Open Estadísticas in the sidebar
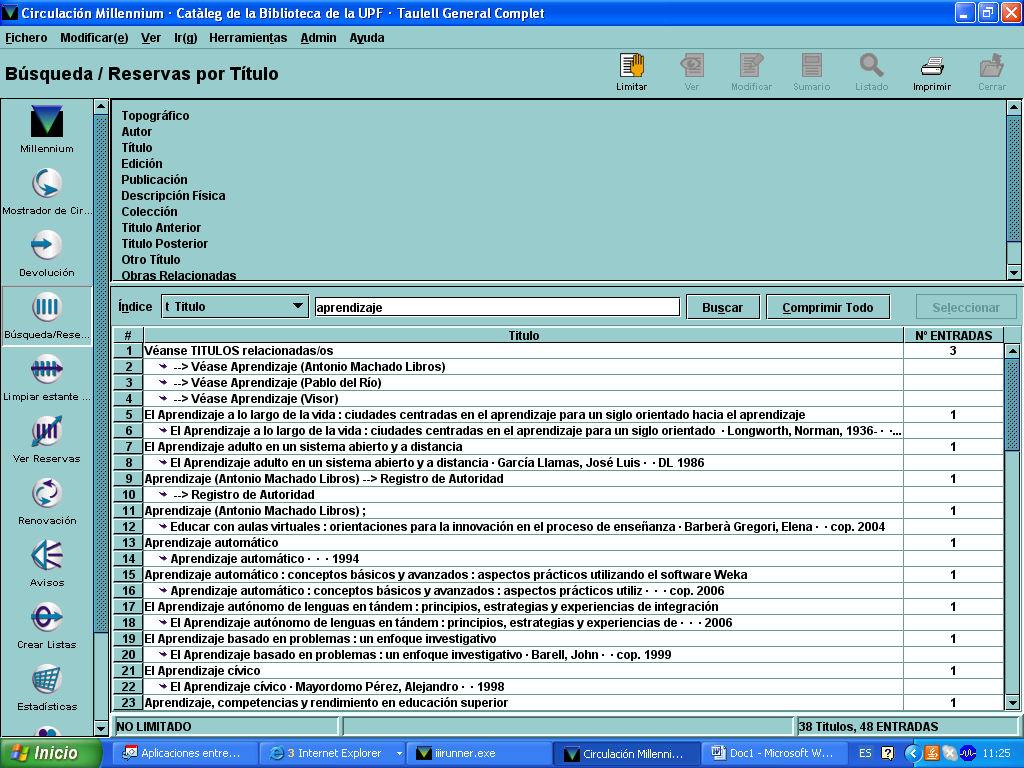 (46, 679)
